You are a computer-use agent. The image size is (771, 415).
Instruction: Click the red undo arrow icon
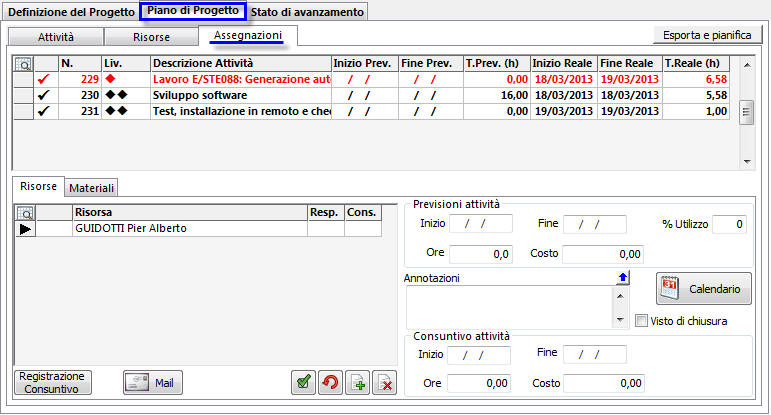point(329,382)
